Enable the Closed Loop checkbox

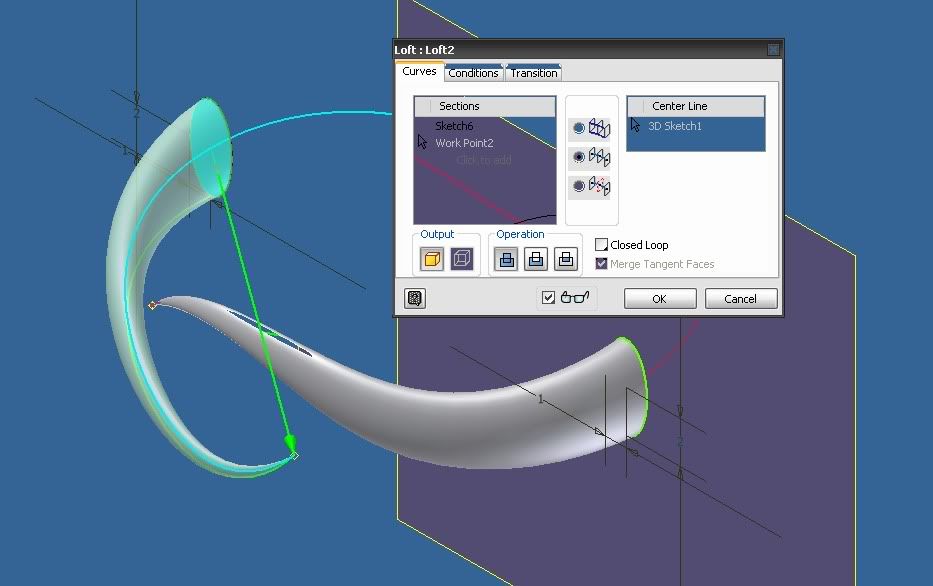[602, 245]
